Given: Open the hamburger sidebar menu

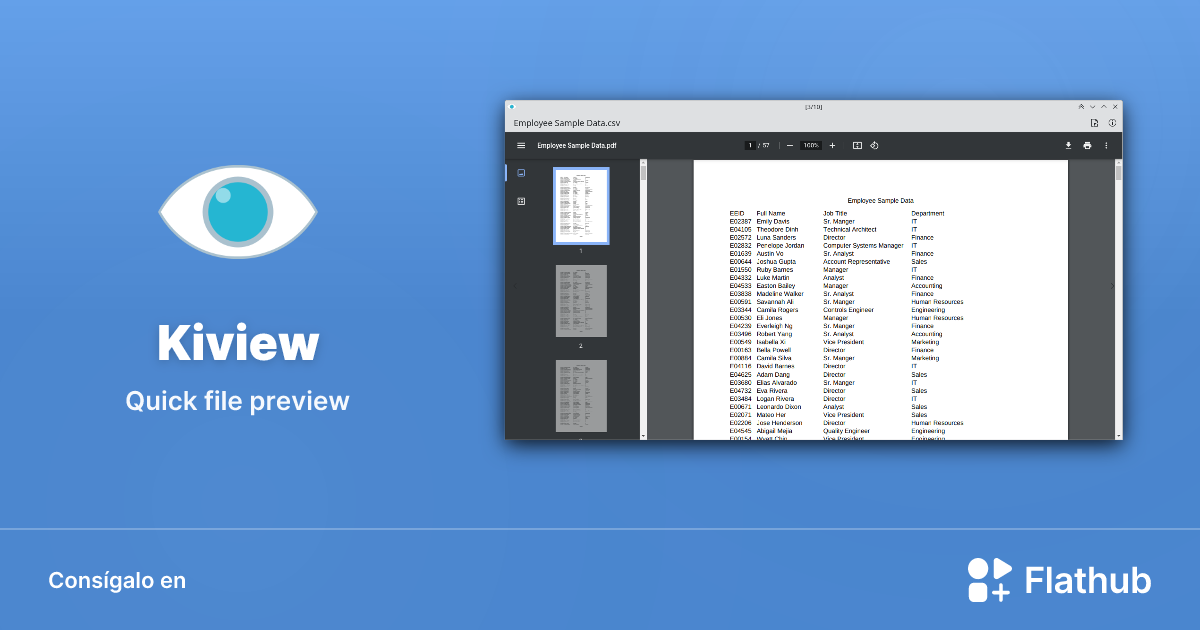Looking at the screenshot, I should click(x=520, y=145).
